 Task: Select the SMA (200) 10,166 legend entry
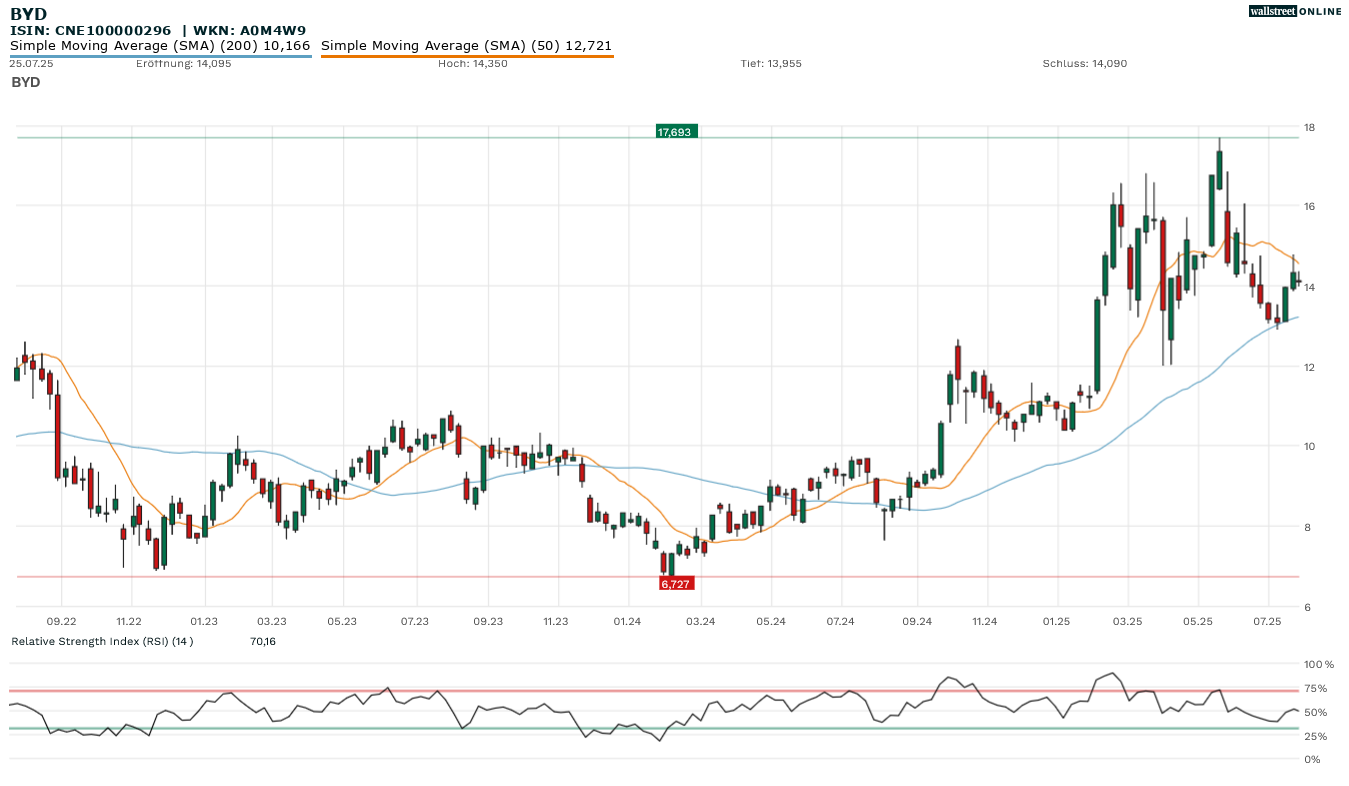(x=160, y=46)
